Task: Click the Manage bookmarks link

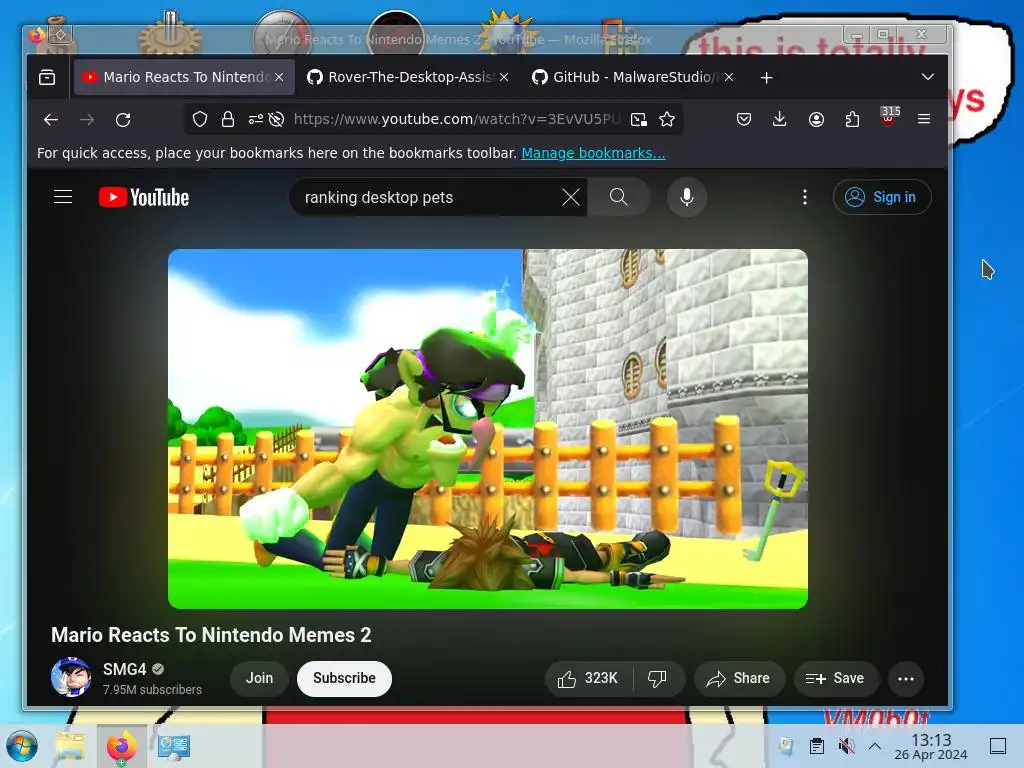Action: pos(593,153)
